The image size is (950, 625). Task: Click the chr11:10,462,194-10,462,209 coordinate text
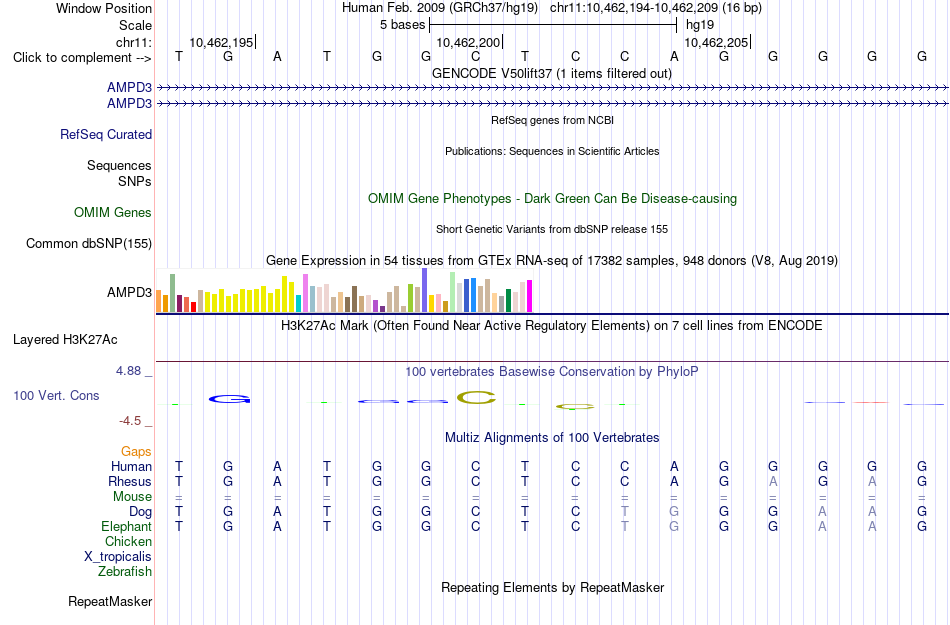[656, 8]
